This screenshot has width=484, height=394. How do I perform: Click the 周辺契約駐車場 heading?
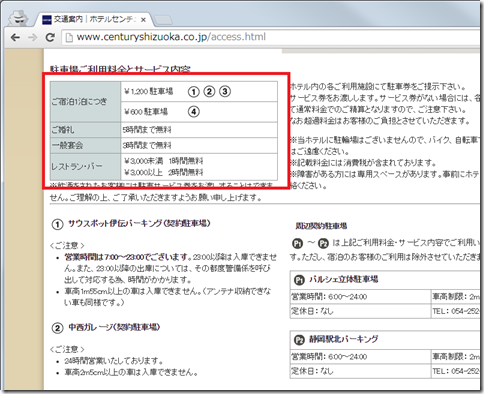[321, 226]
